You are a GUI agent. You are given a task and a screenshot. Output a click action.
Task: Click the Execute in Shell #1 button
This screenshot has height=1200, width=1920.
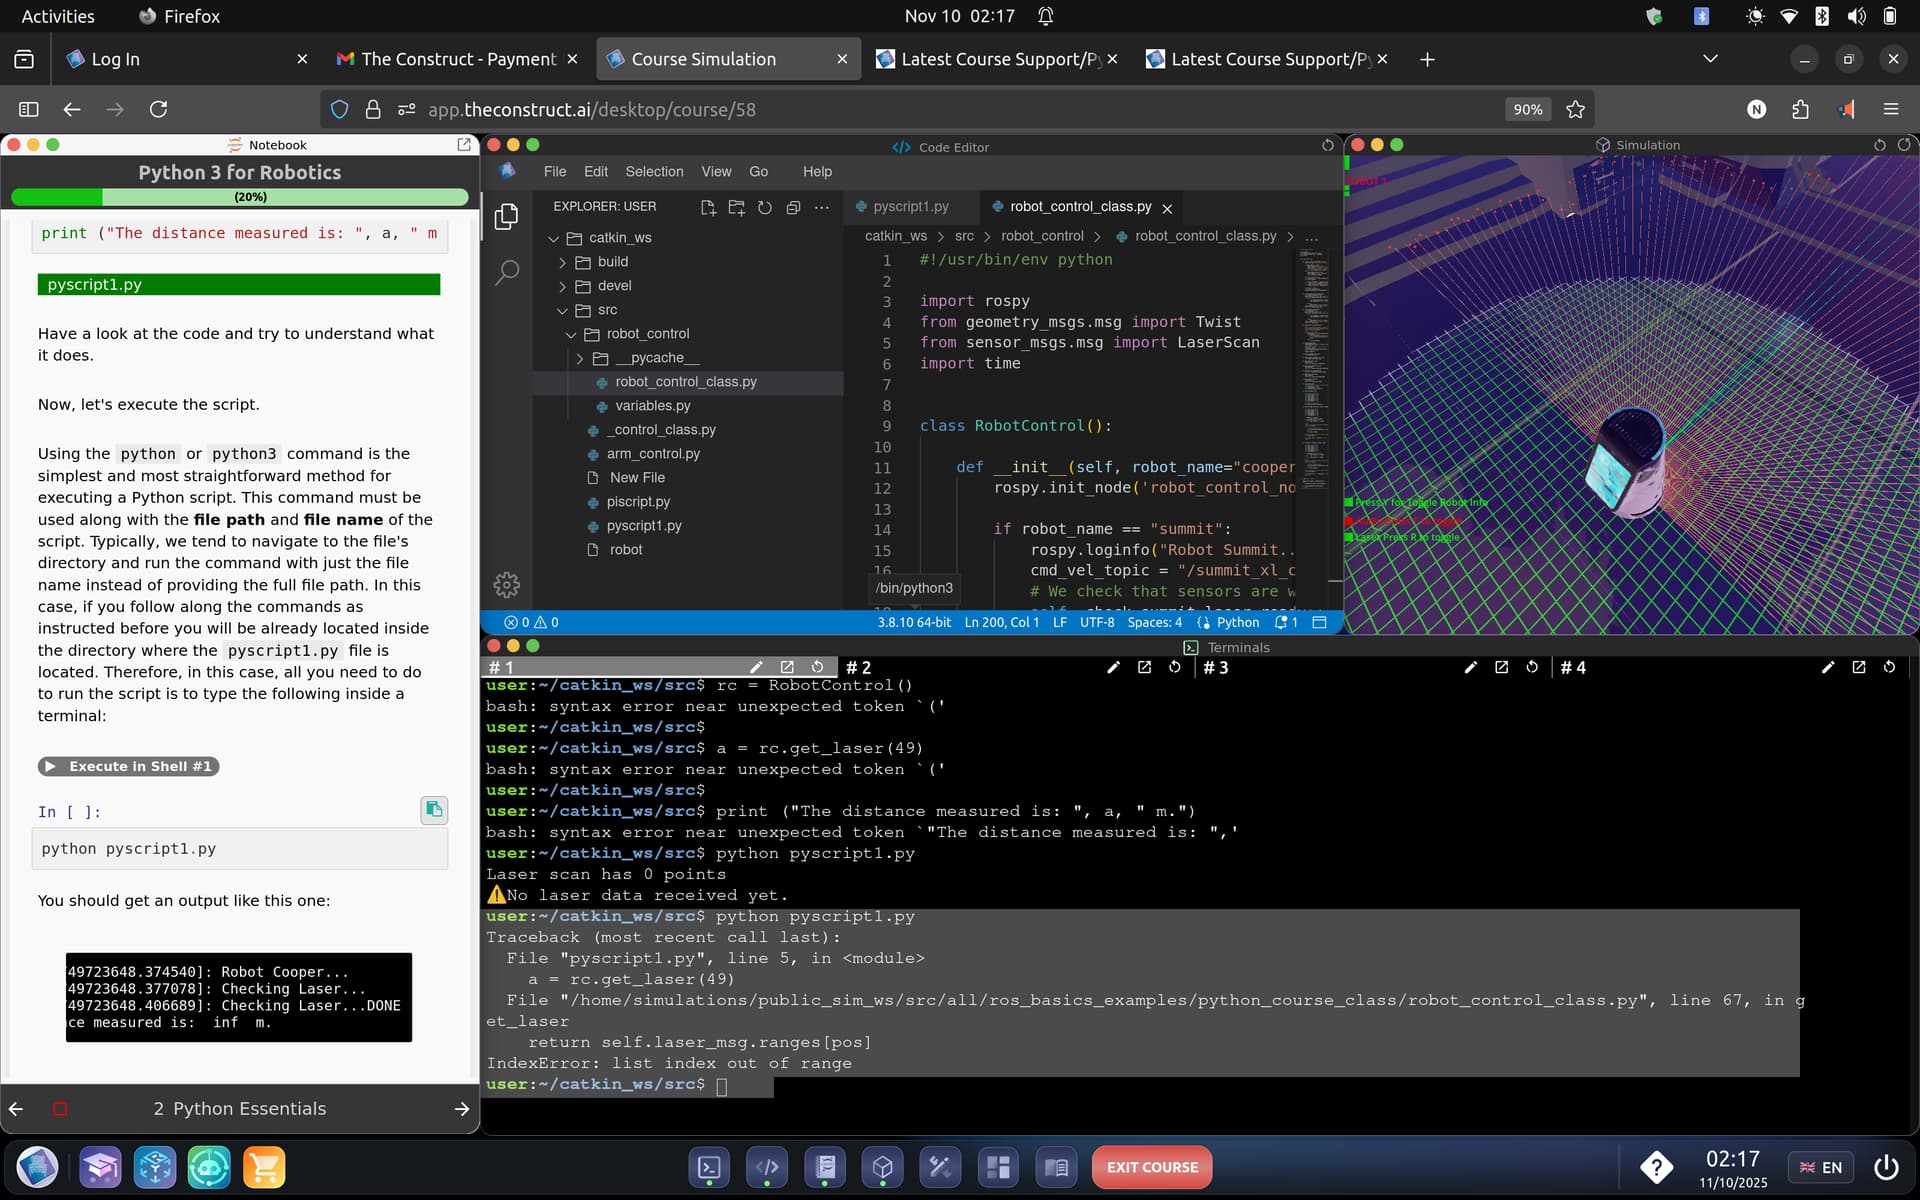coord(129,767)
